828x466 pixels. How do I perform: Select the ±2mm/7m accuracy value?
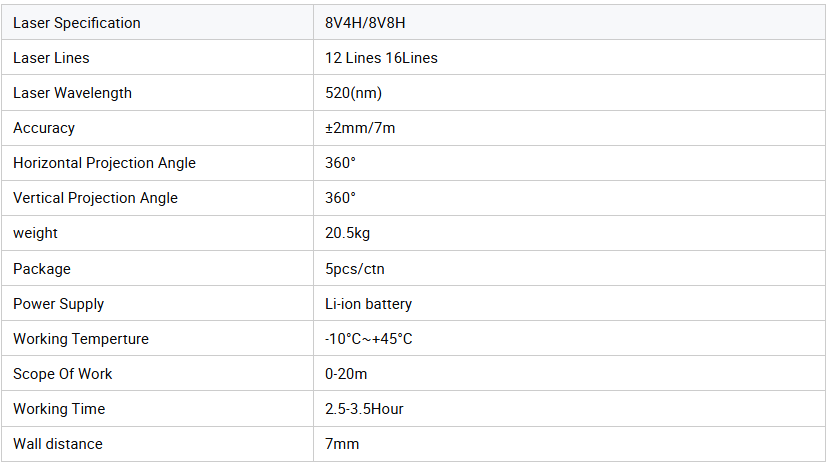(360, 128)
